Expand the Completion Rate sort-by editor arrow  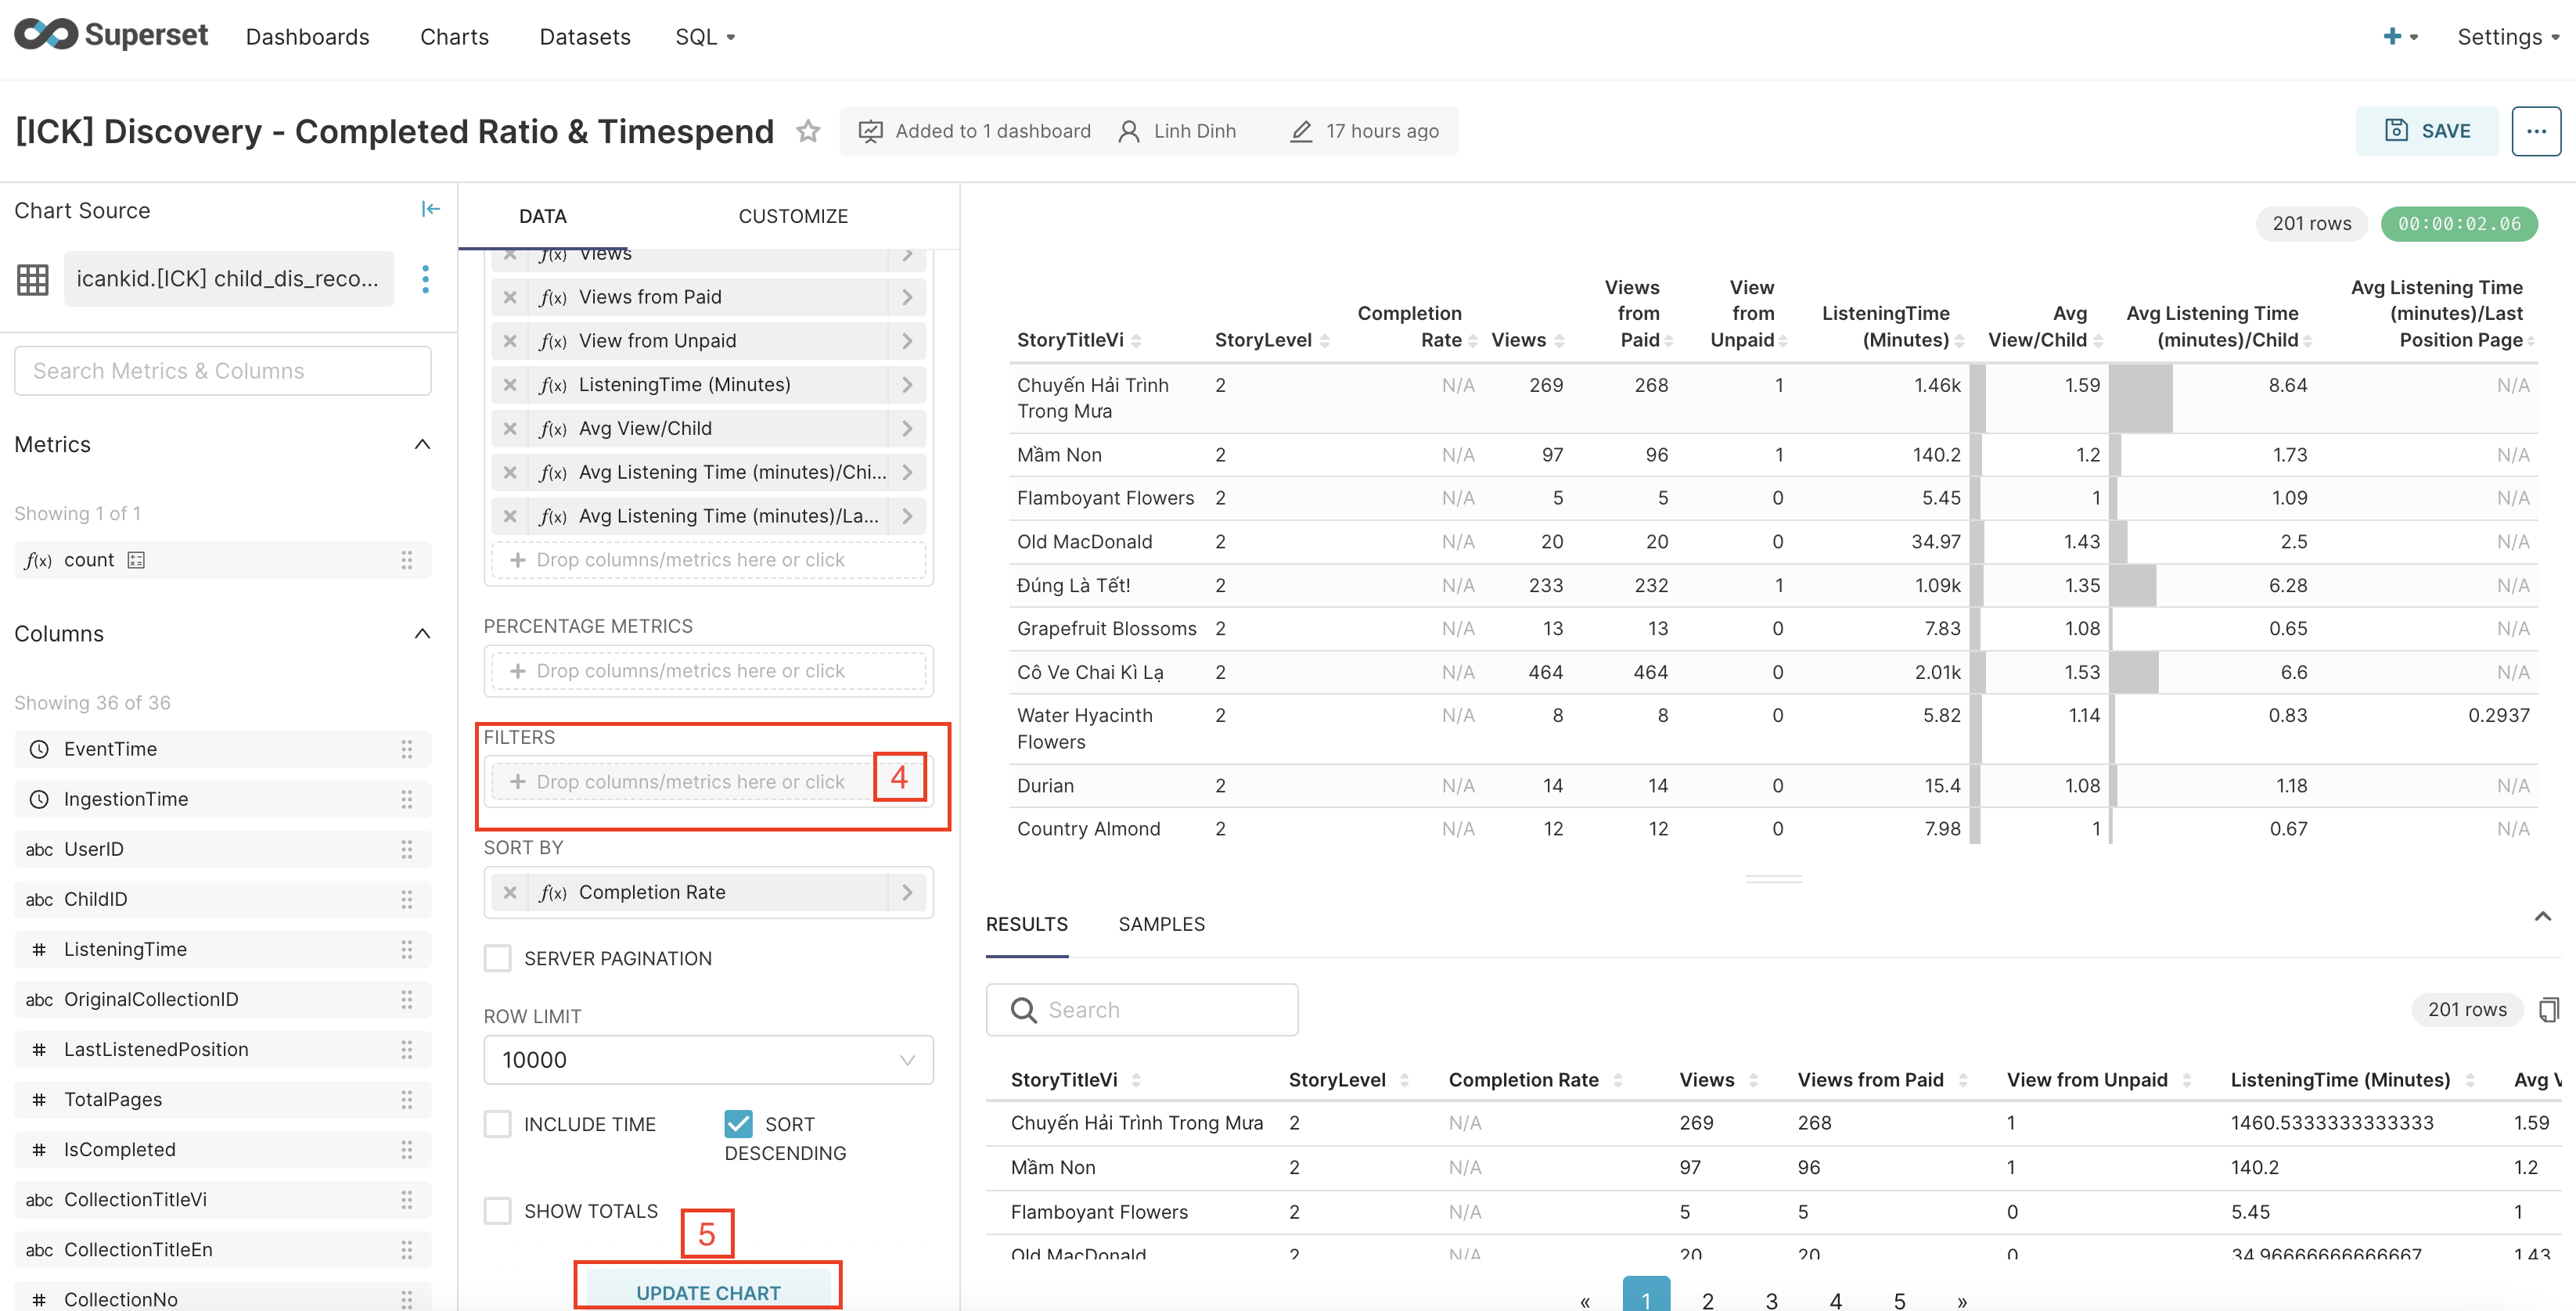pos(907,892)
